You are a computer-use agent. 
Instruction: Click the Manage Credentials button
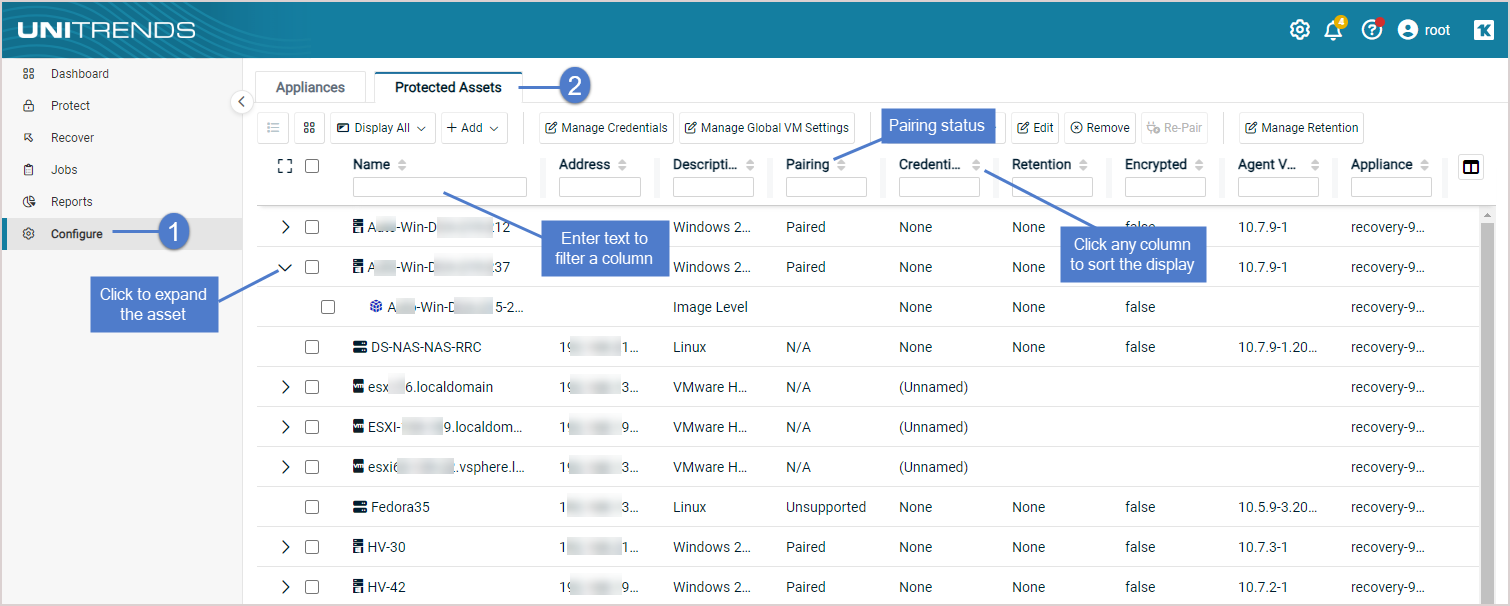(x=606, y=128)
